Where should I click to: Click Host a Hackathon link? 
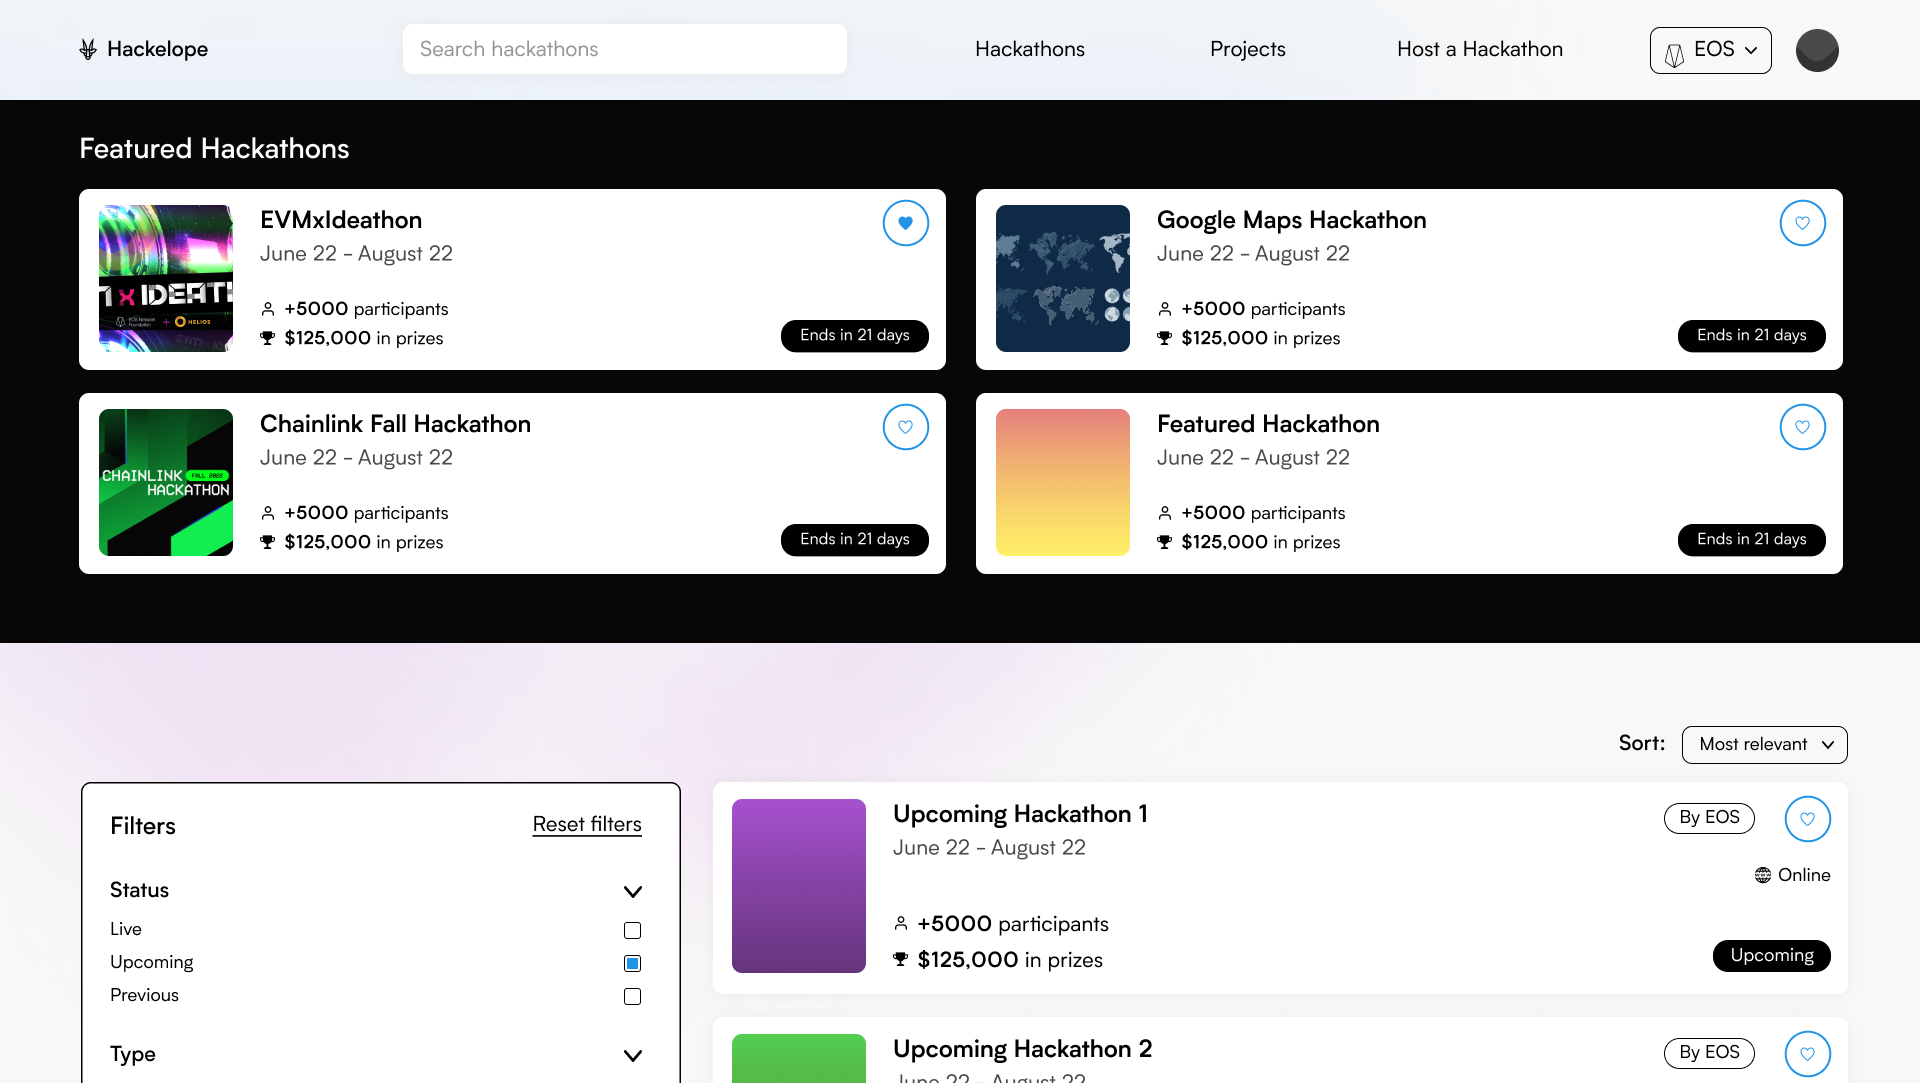(x=1479, y=49)
